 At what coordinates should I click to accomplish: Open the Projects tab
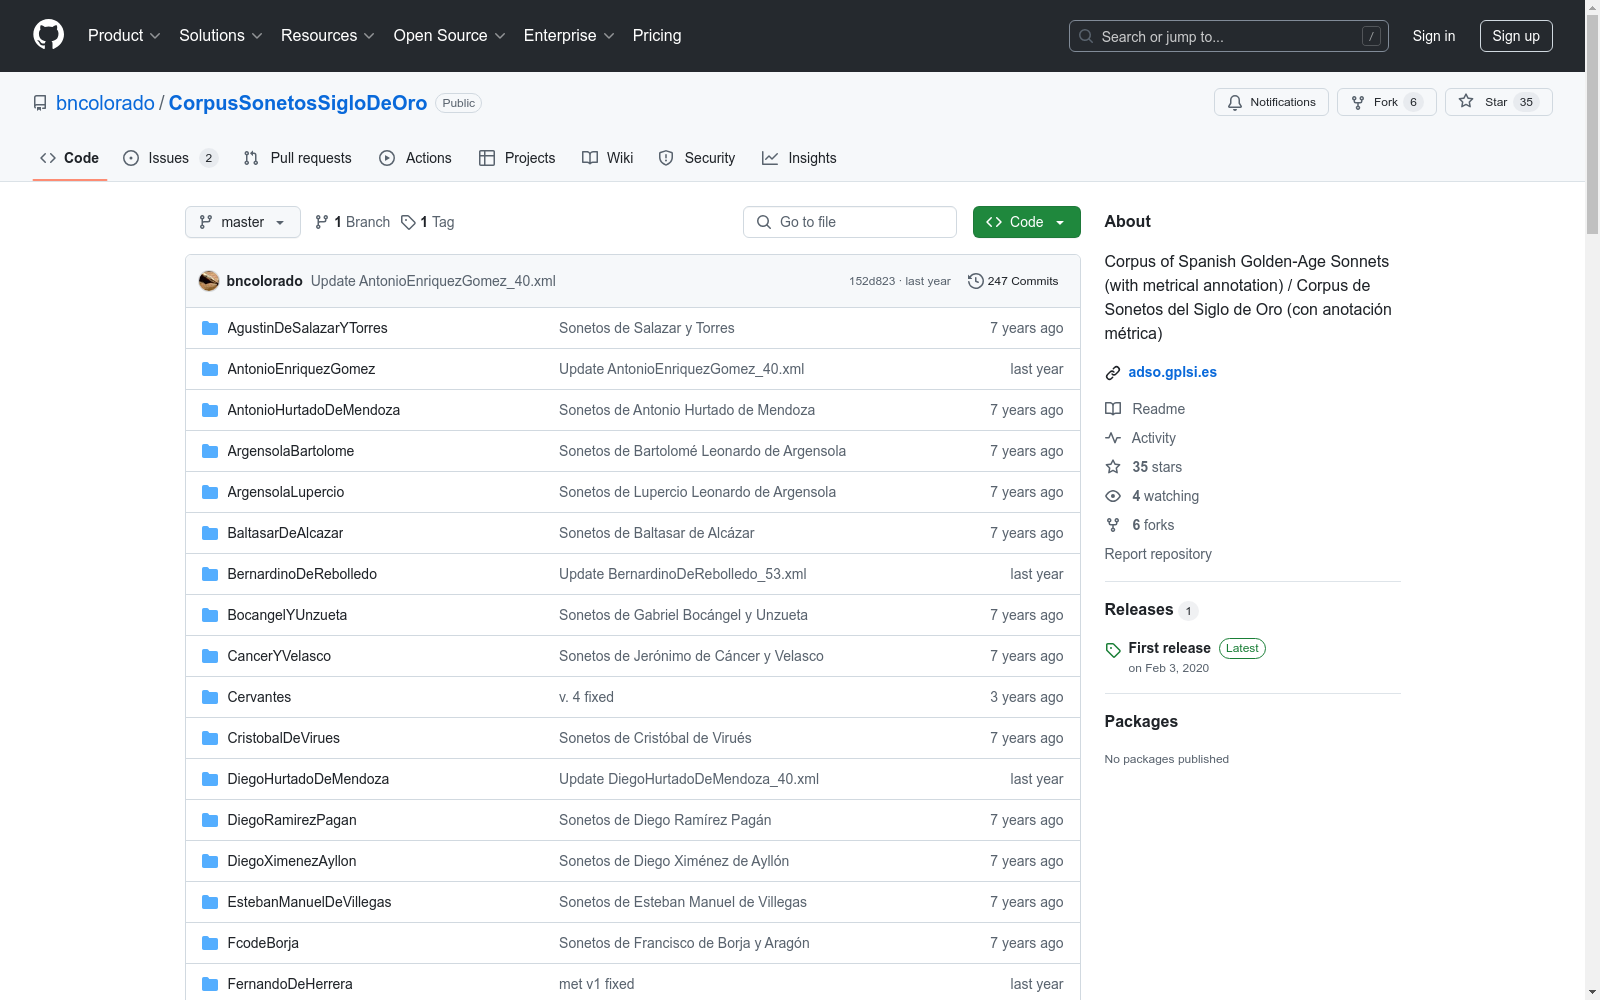pos(517,158)
